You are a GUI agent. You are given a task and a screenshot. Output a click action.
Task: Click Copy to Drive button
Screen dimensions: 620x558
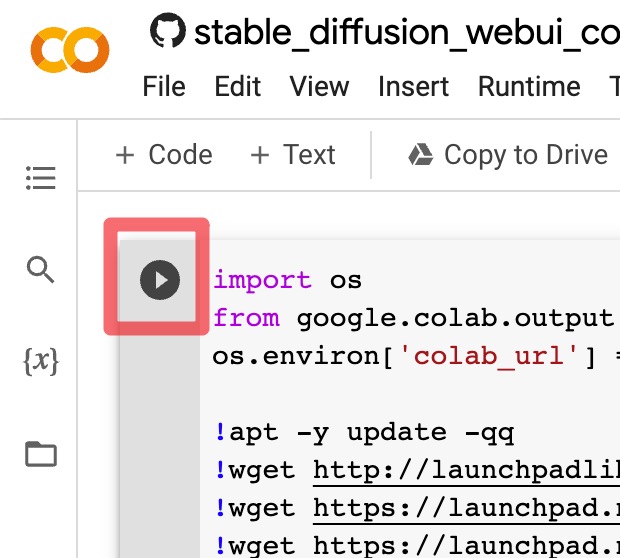(x=508, y=155)
